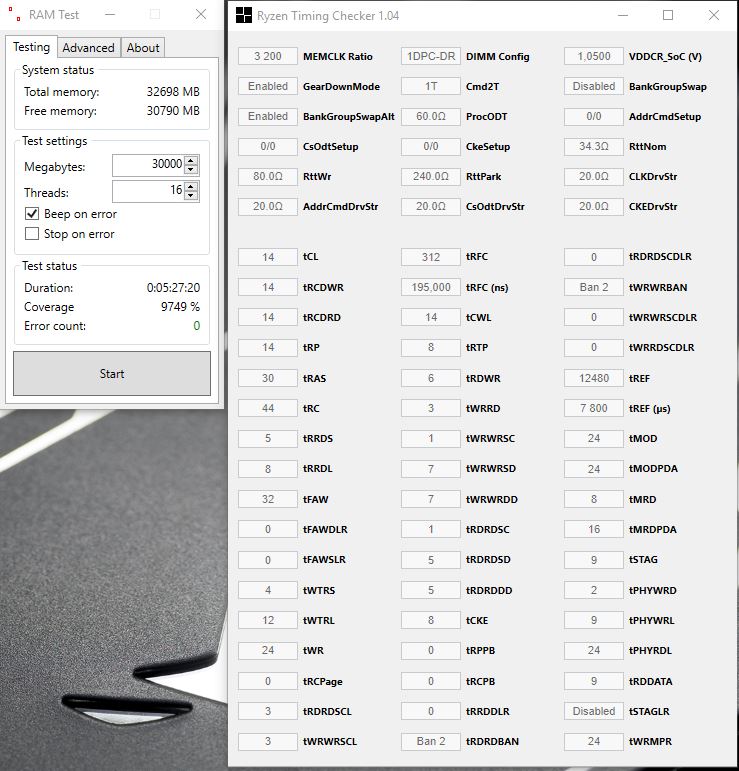Click the Threads input field
739x771 pixels.
click(x=148, y=191)
